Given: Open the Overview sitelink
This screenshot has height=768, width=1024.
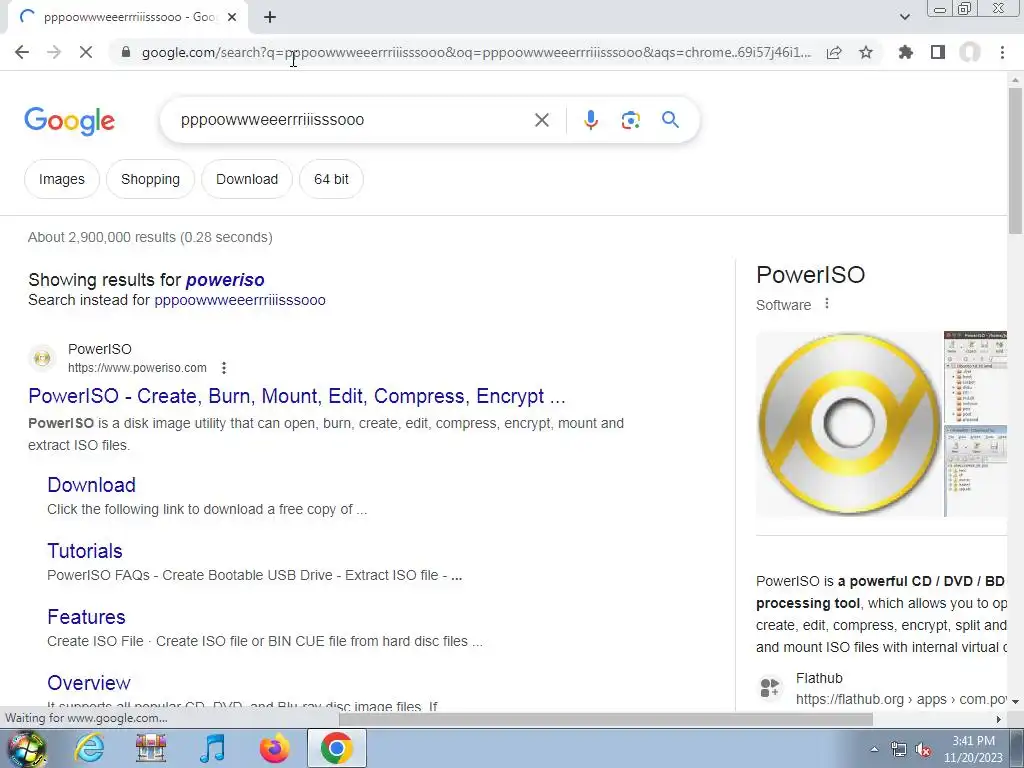Looking at the screenshot, I should point(89,683).
